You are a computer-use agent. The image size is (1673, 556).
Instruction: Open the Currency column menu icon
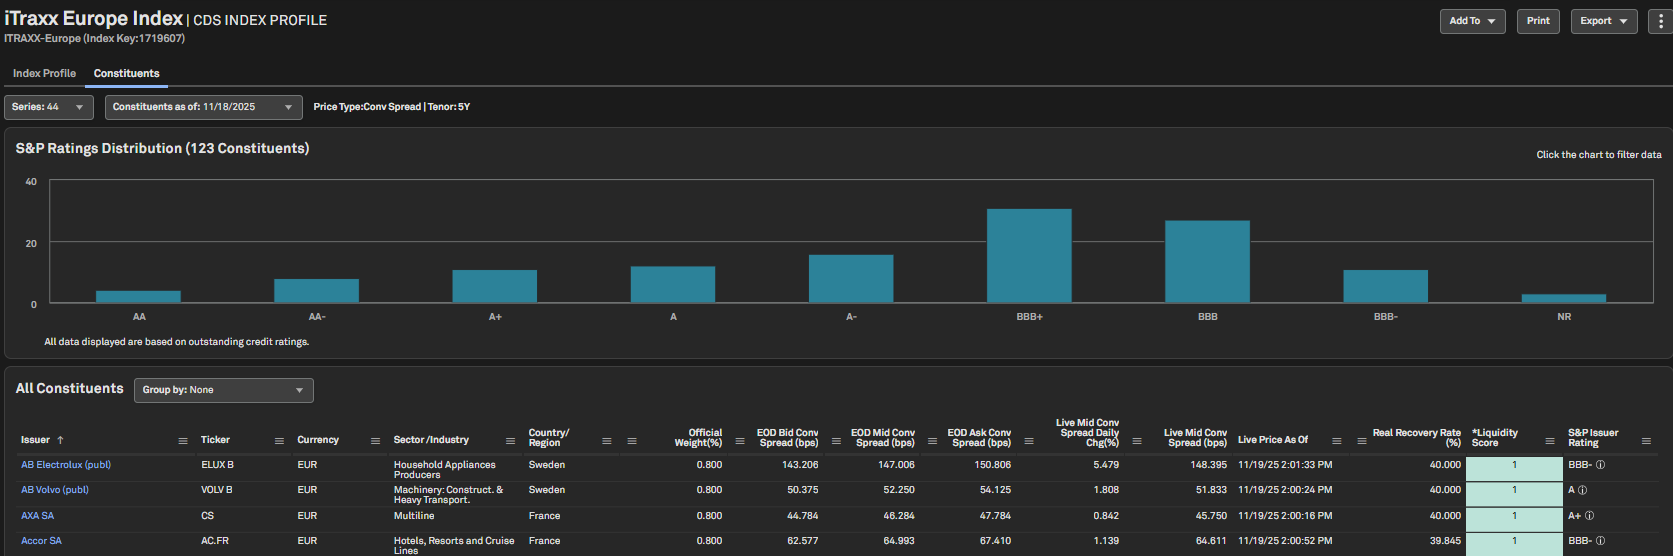376,441
